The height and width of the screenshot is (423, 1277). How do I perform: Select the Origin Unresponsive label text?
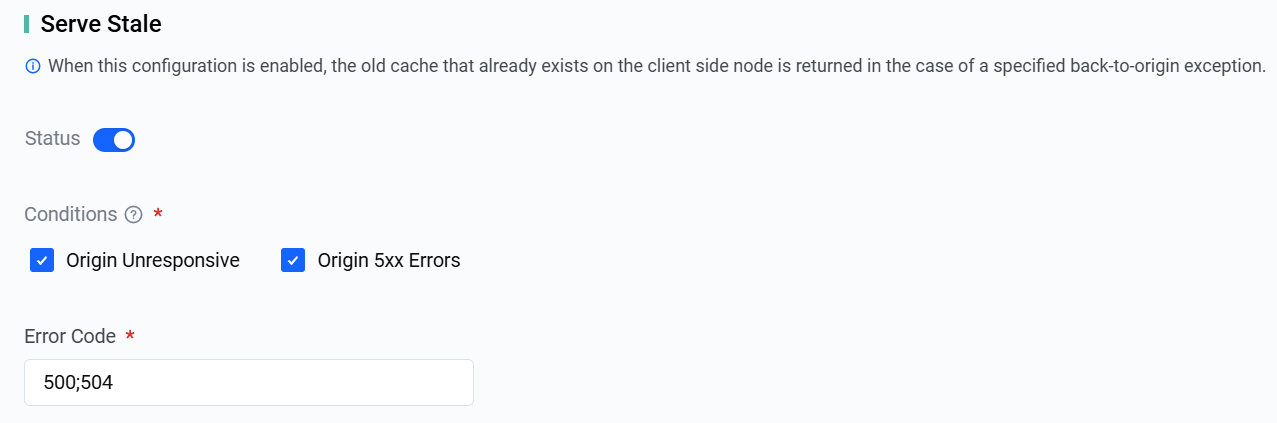pos(153,261)
